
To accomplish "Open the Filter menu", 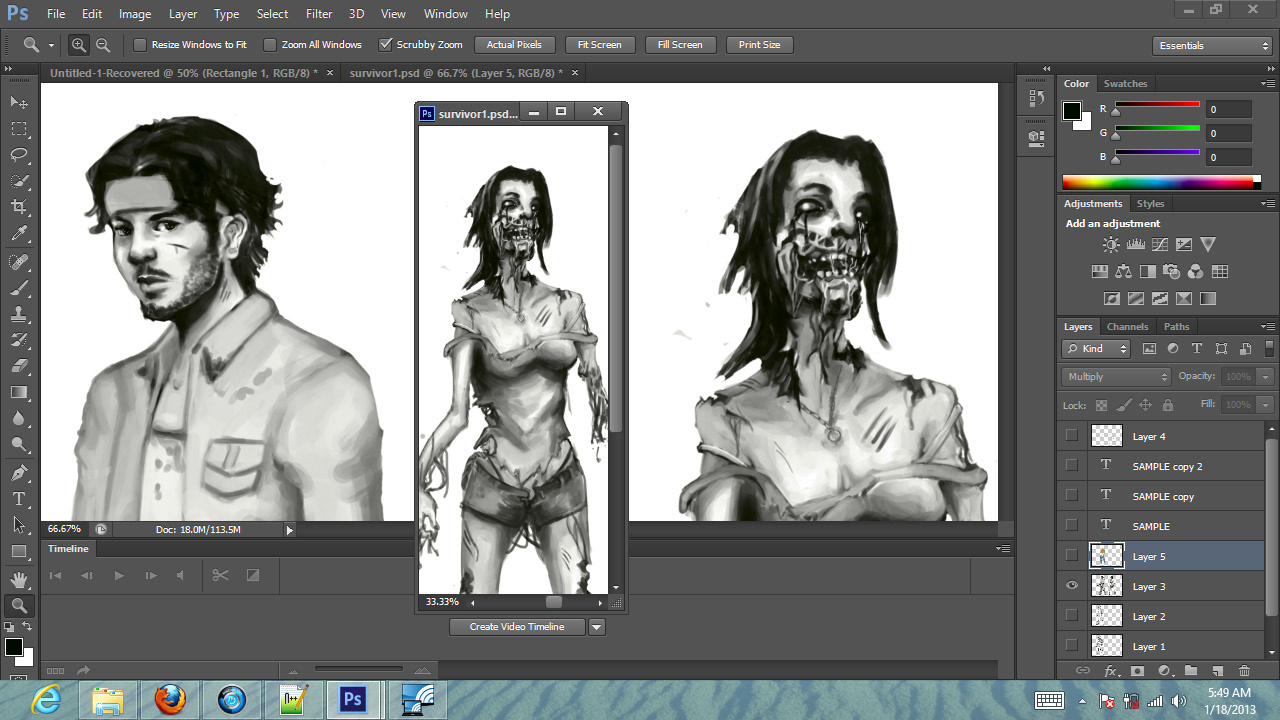I will [319, 14].
